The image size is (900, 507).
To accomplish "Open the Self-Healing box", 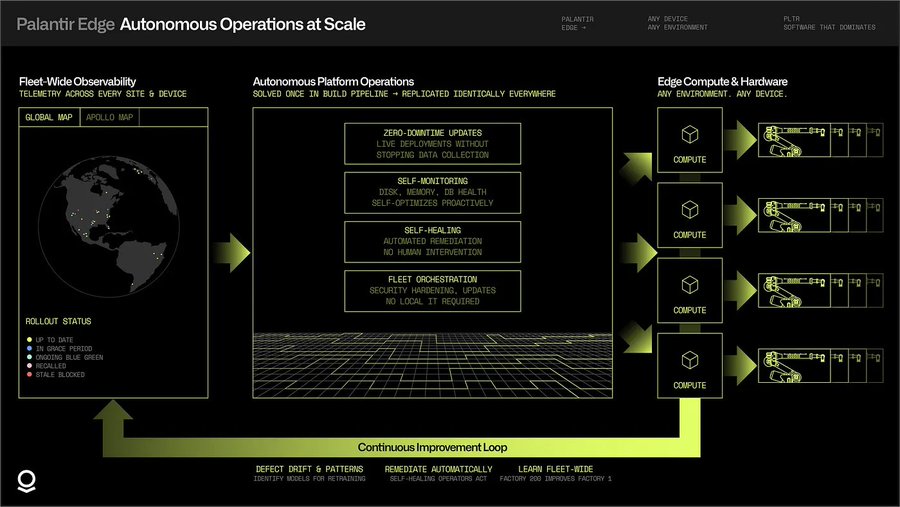I will point(432,242).
